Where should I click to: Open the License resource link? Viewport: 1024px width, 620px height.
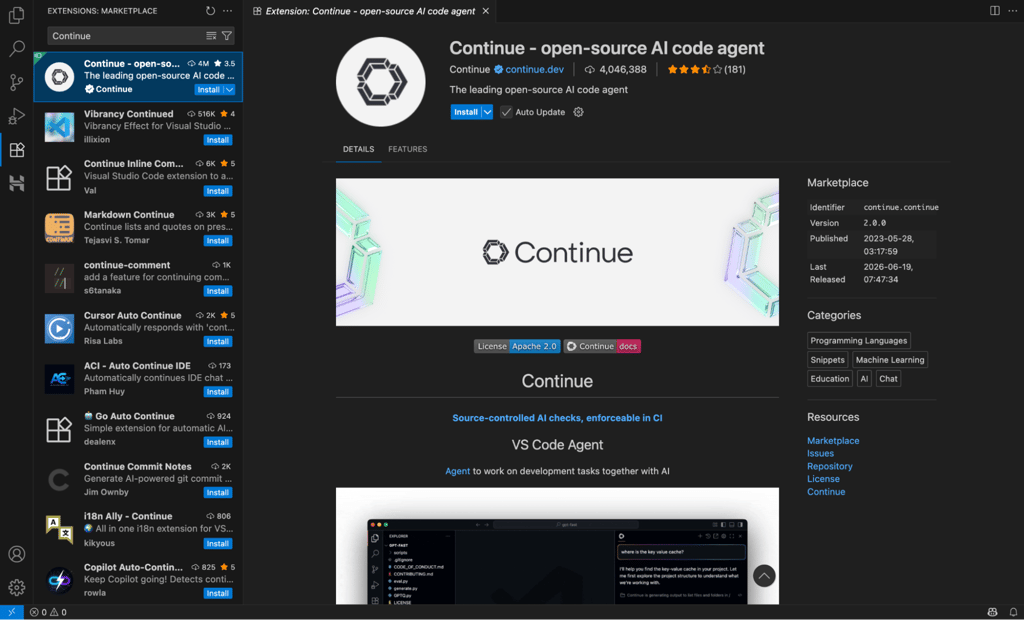(823, 479)
